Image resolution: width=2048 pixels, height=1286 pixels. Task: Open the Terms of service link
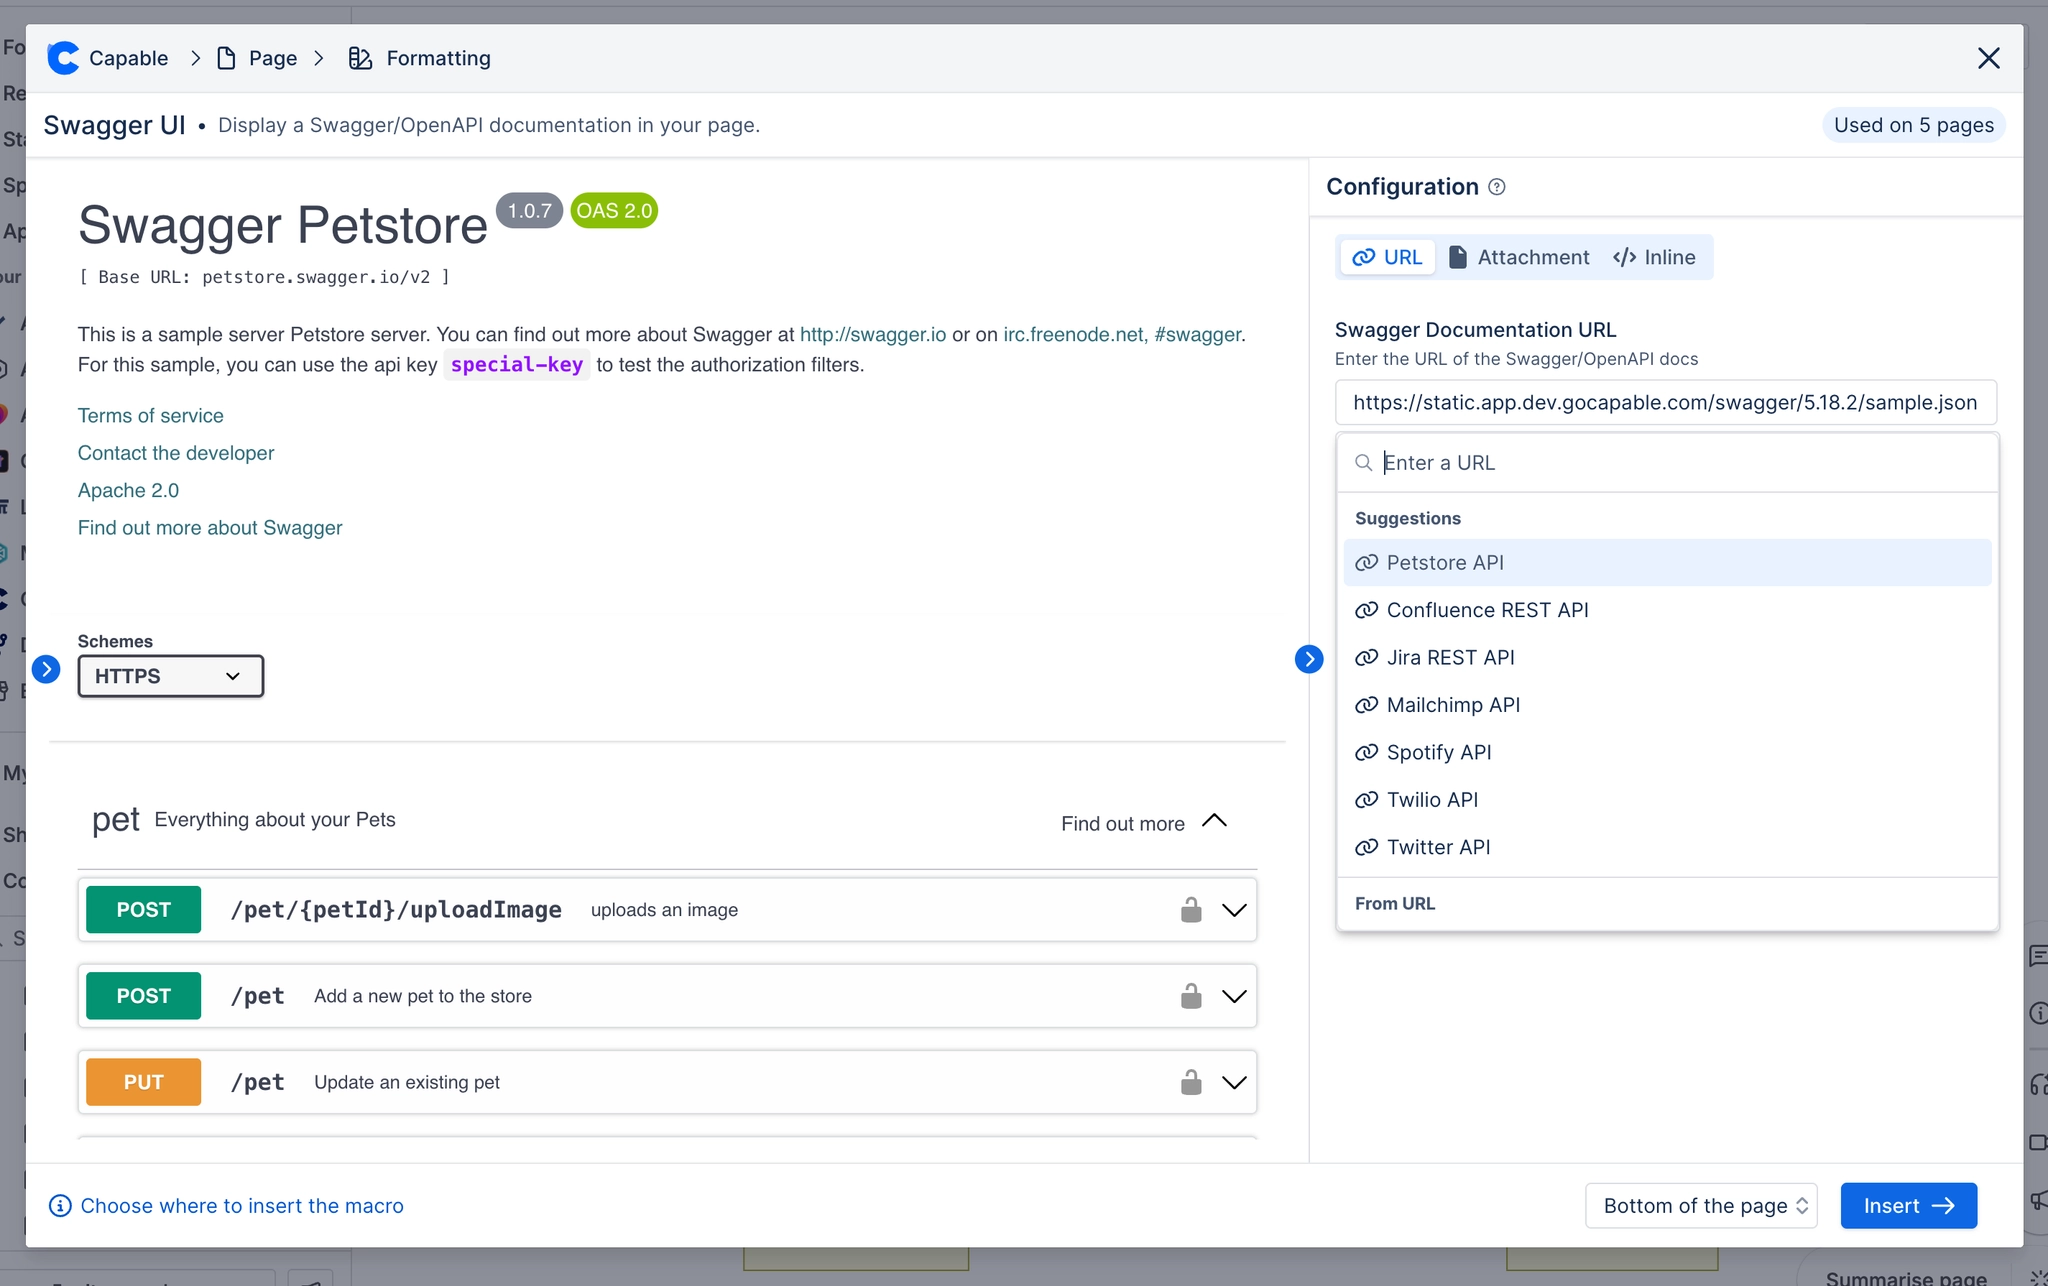(x=151, y=415)
